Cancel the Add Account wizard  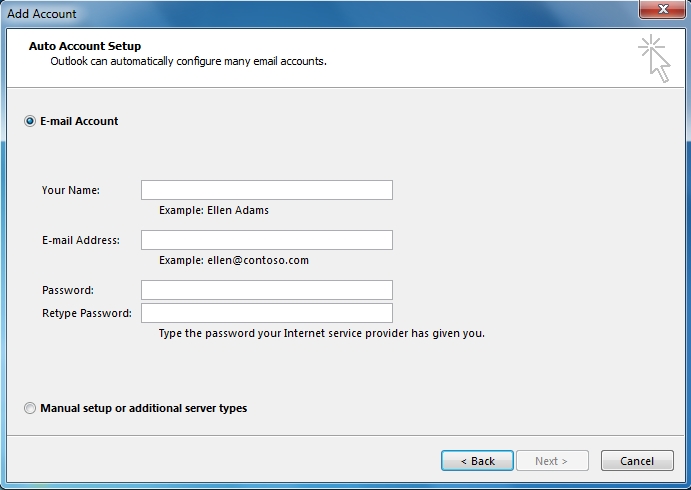point(637,461)
